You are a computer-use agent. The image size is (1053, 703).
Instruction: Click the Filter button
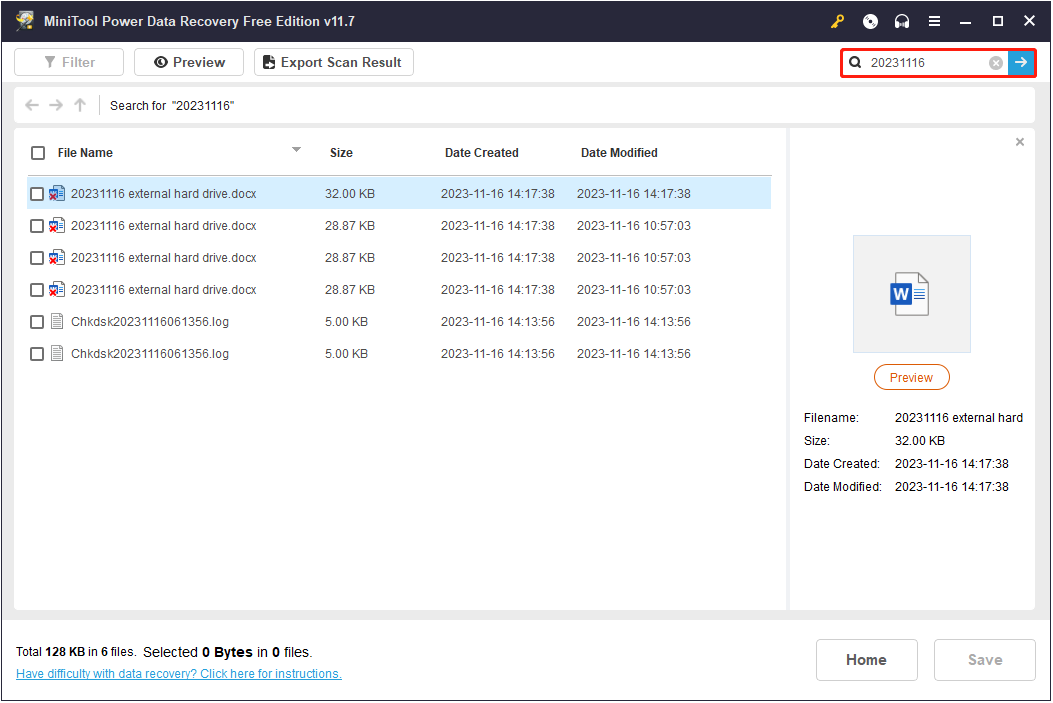click(x=69, y=62)
